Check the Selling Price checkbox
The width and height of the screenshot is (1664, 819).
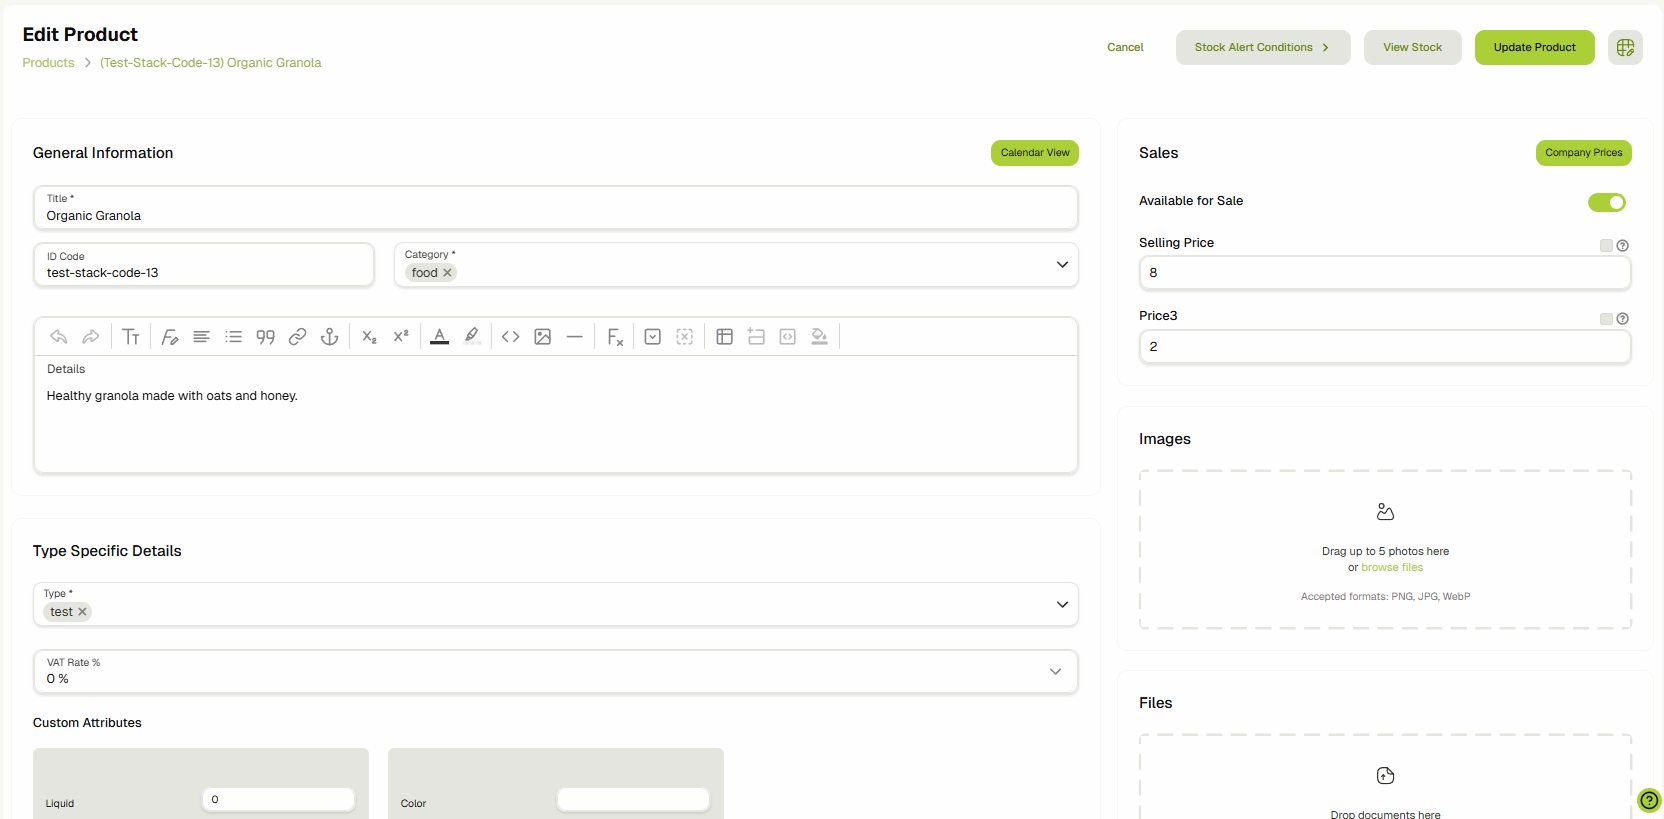pyautogui.click(x=1606, y=246)
